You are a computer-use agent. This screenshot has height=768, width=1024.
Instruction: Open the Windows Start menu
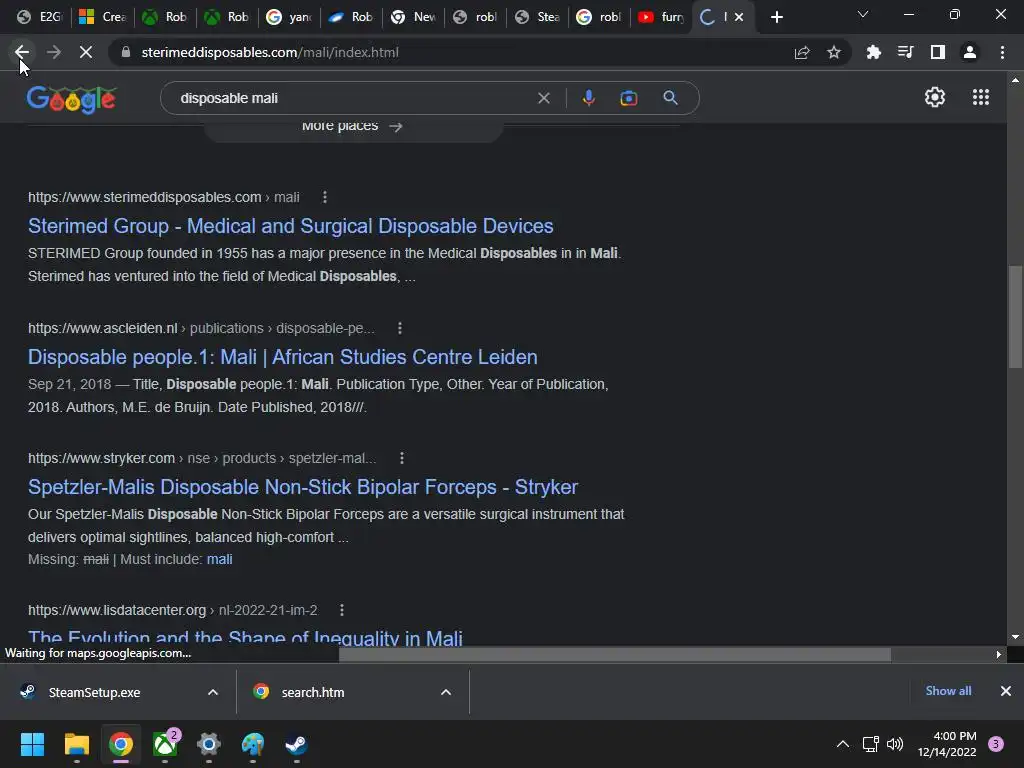pos(32,744)
